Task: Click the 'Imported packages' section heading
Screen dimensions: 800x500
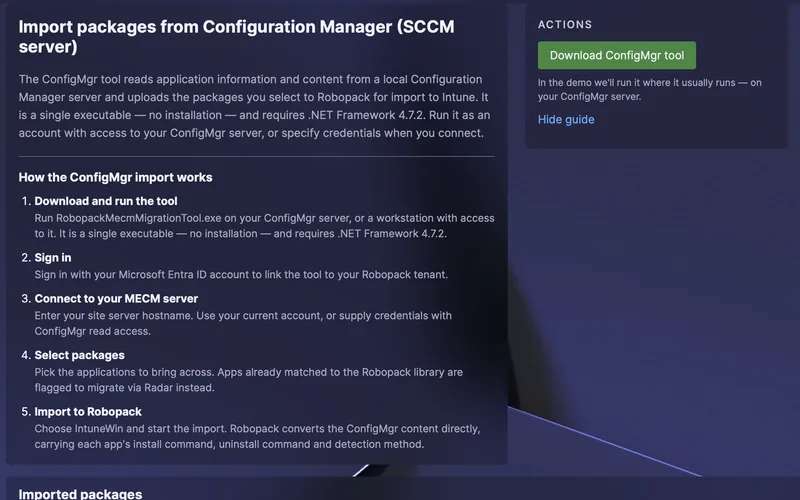Action: 80,494
